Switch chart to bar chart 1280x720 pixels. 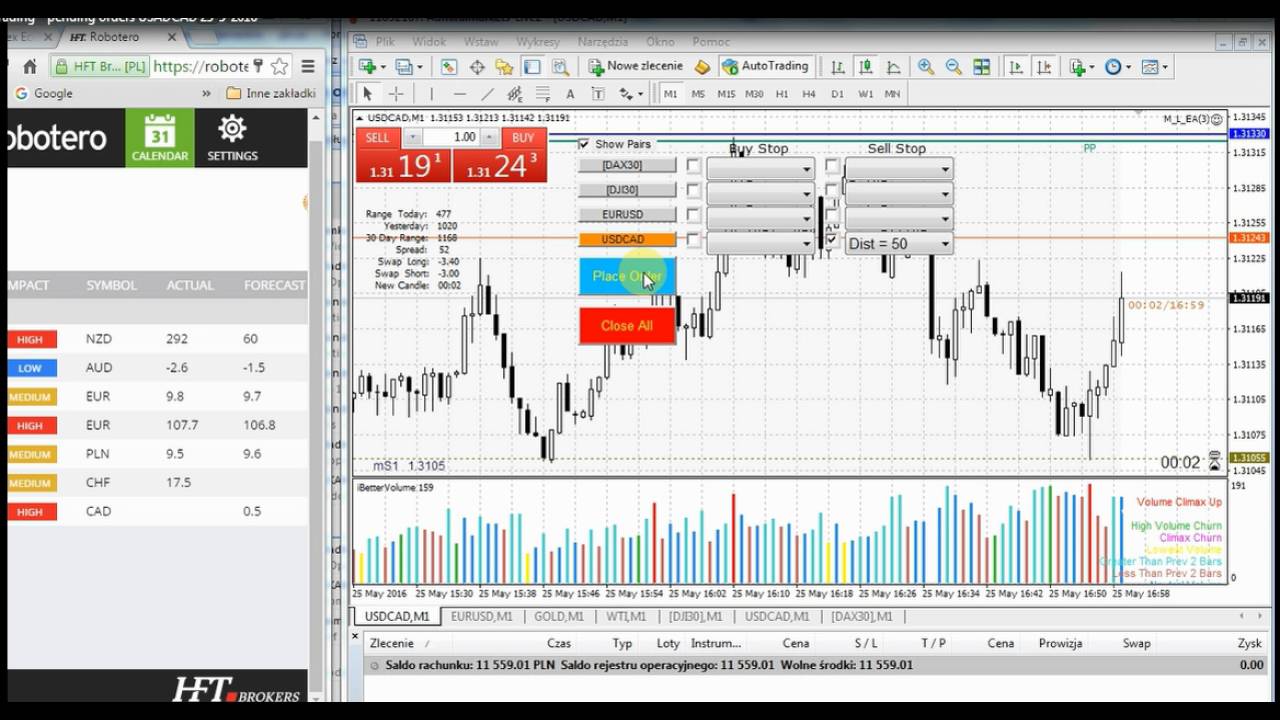click(x=837, y=67)
